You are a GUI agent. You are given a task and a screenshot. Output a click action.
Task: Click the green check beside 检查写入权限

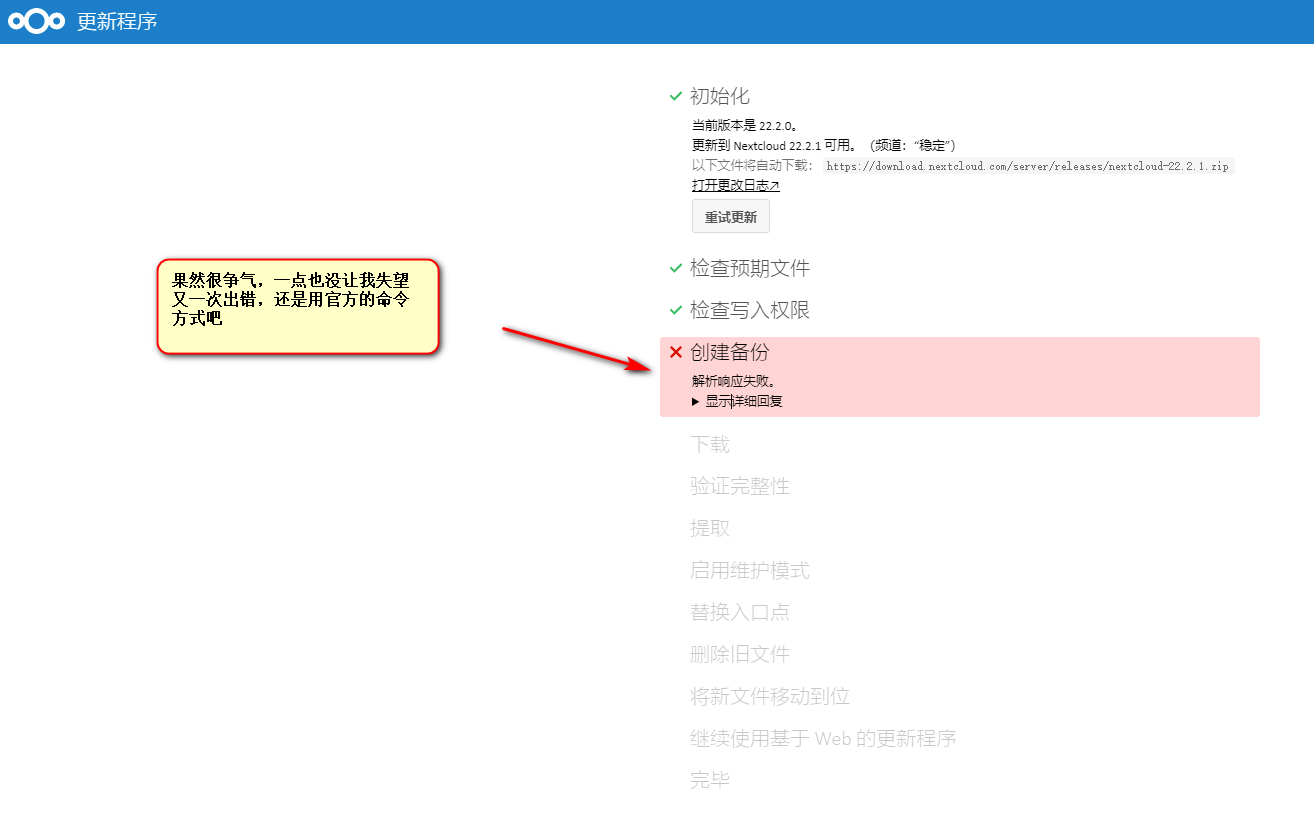click(676, 311)
